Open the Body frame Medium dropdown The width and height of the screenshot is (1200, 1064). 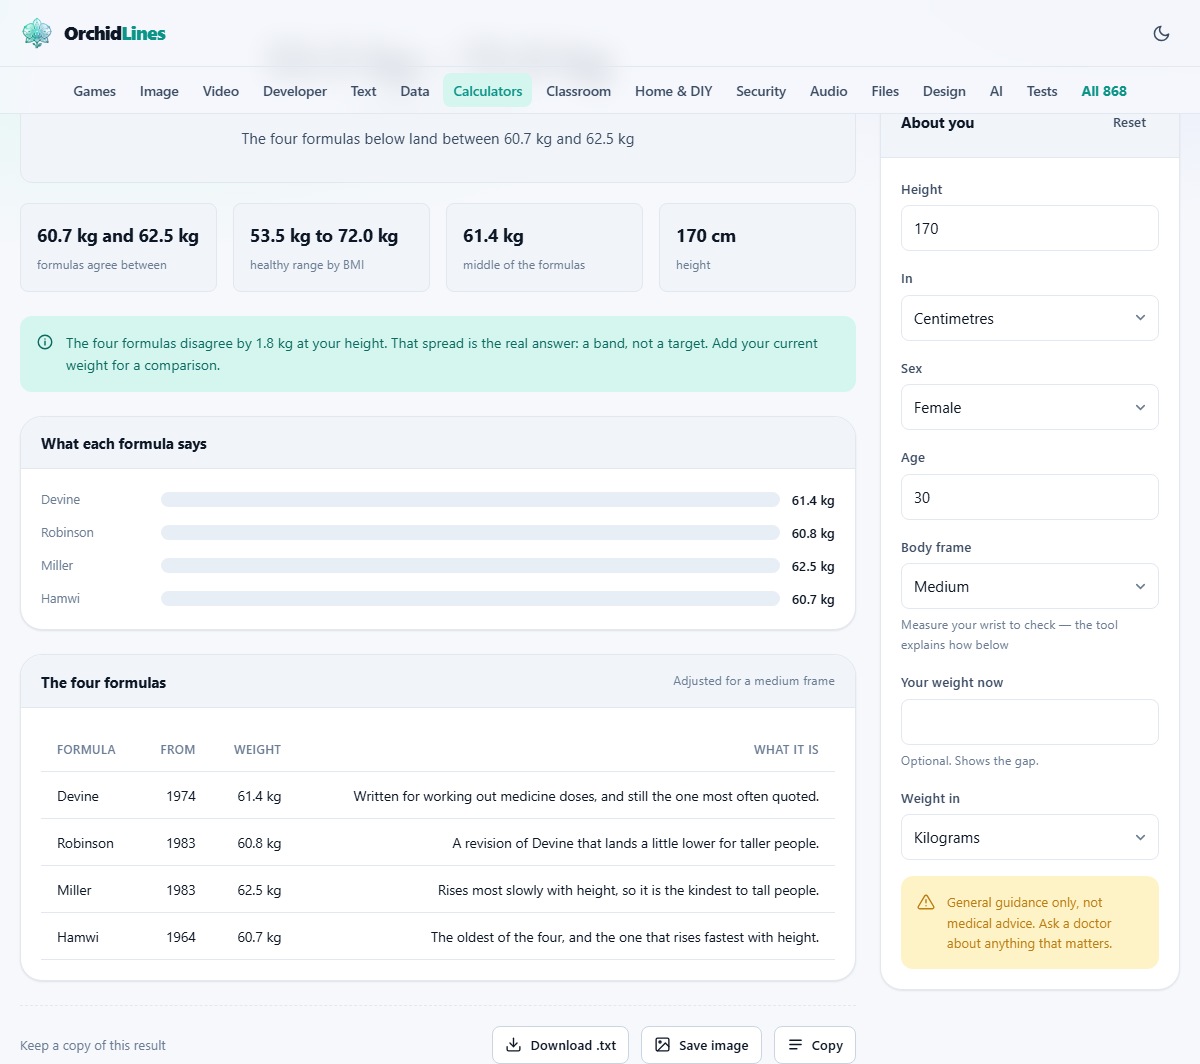[x=1030, y=586]
